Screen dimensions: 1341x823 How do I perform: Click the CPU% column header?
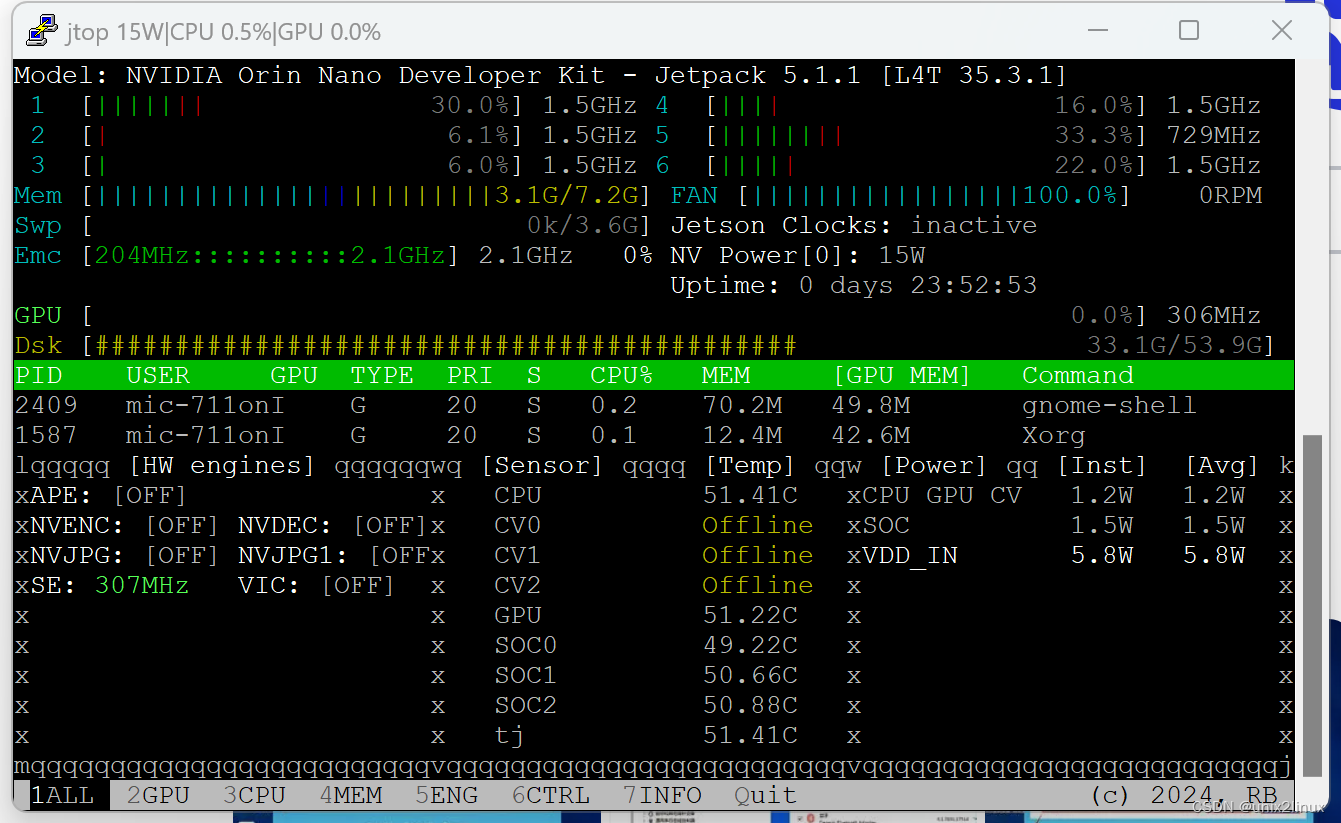[622, 375]
